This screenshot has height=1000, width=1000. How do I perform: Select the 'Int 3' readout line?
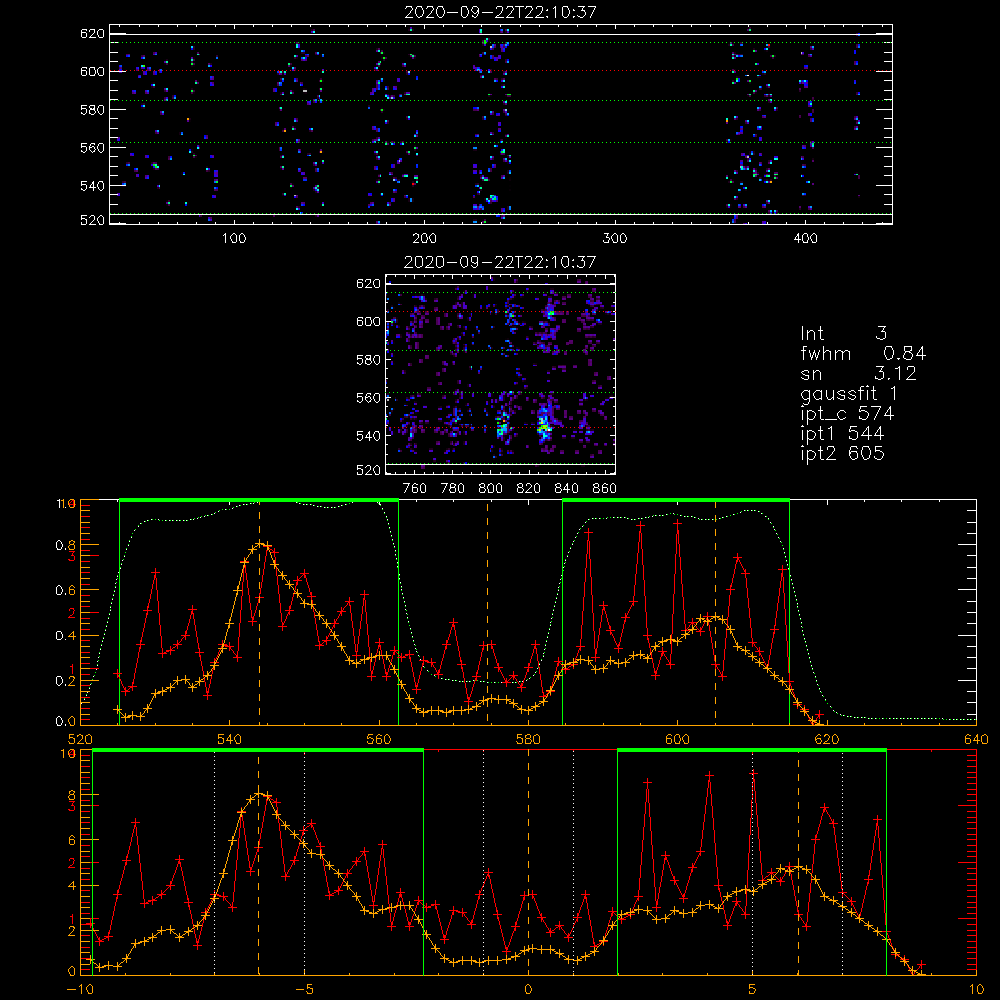(x=843, y=333)
